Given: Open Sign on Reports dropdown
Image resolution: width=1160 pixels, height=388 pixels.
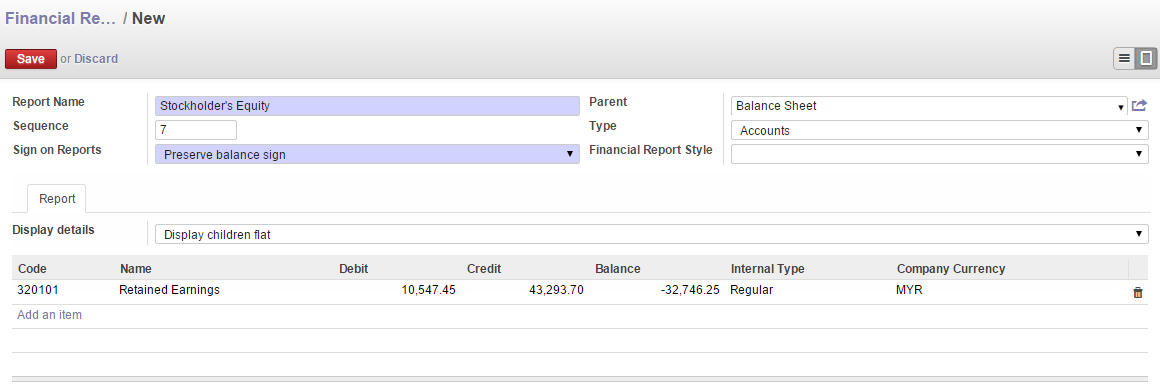Looking at the screenshot, I should click(367, 154).
